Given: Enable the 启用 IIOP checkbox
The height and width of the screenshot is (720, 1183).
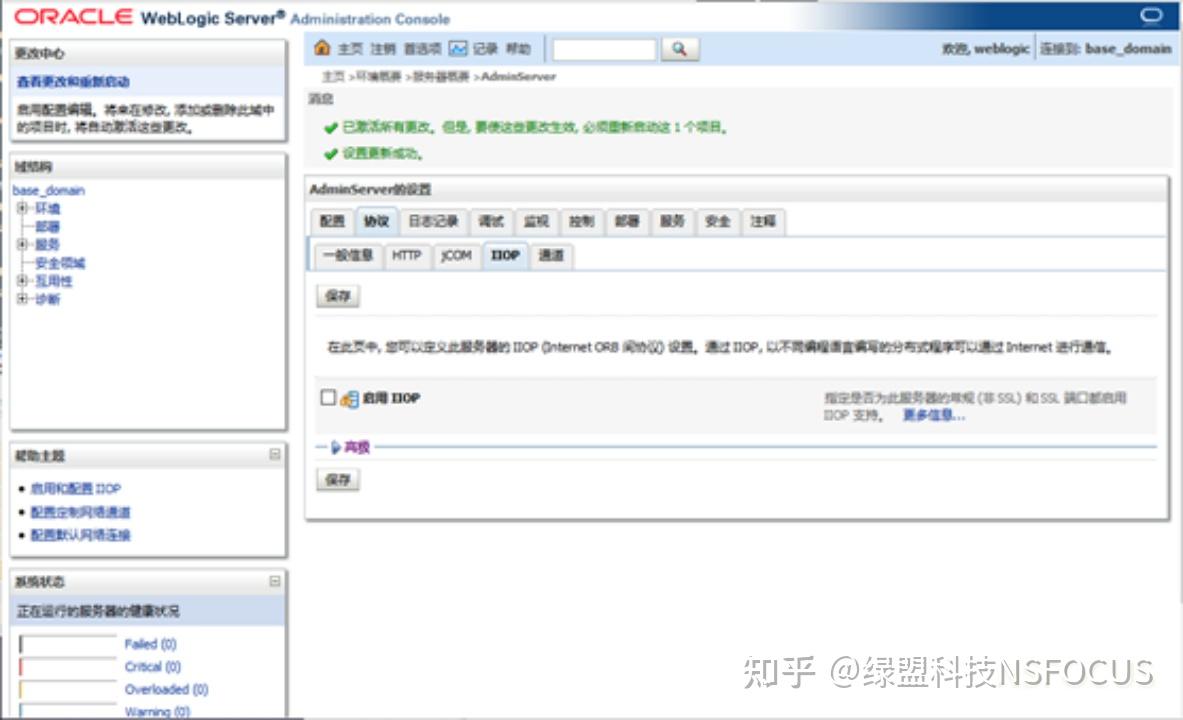Looking at the screenshot, I should pos(328,397).
